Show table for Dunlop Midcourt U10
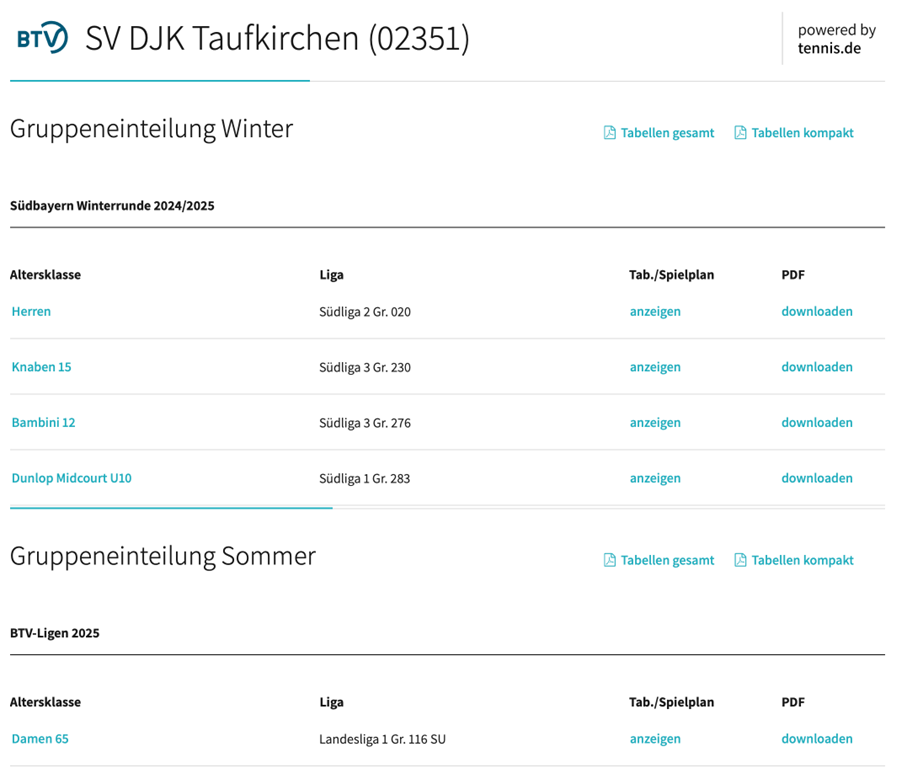Viewport: 907px width, 784px height. [655, 478]
